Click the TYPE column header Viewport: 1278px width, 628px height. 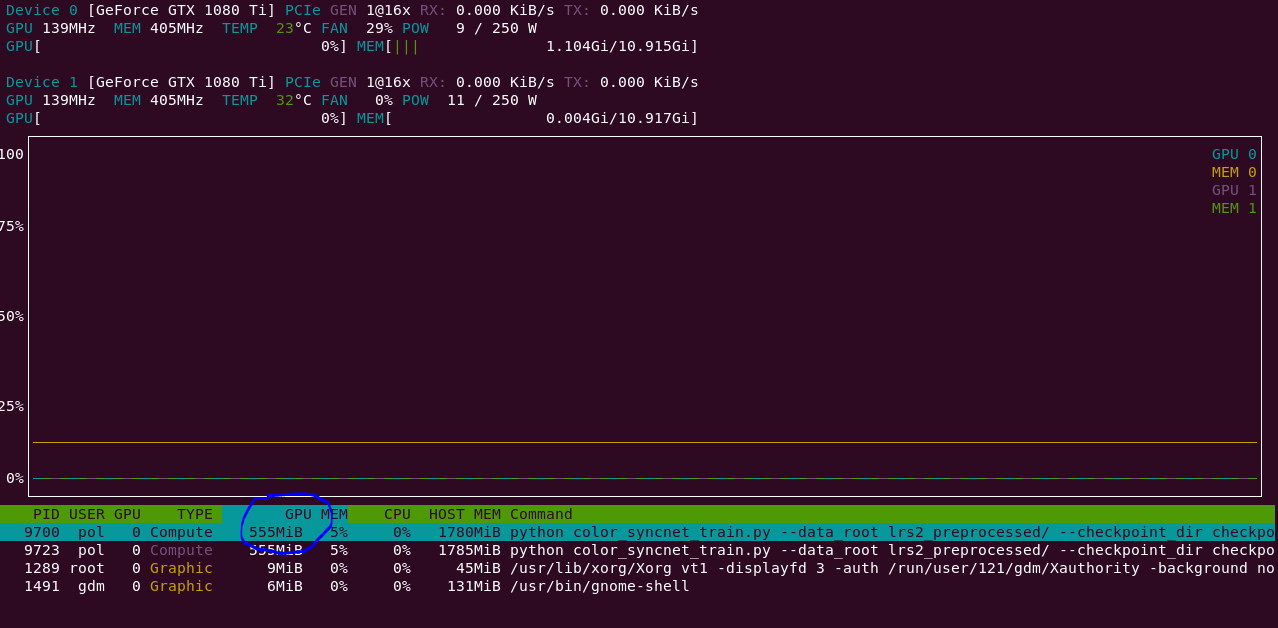tap(195, 514)
